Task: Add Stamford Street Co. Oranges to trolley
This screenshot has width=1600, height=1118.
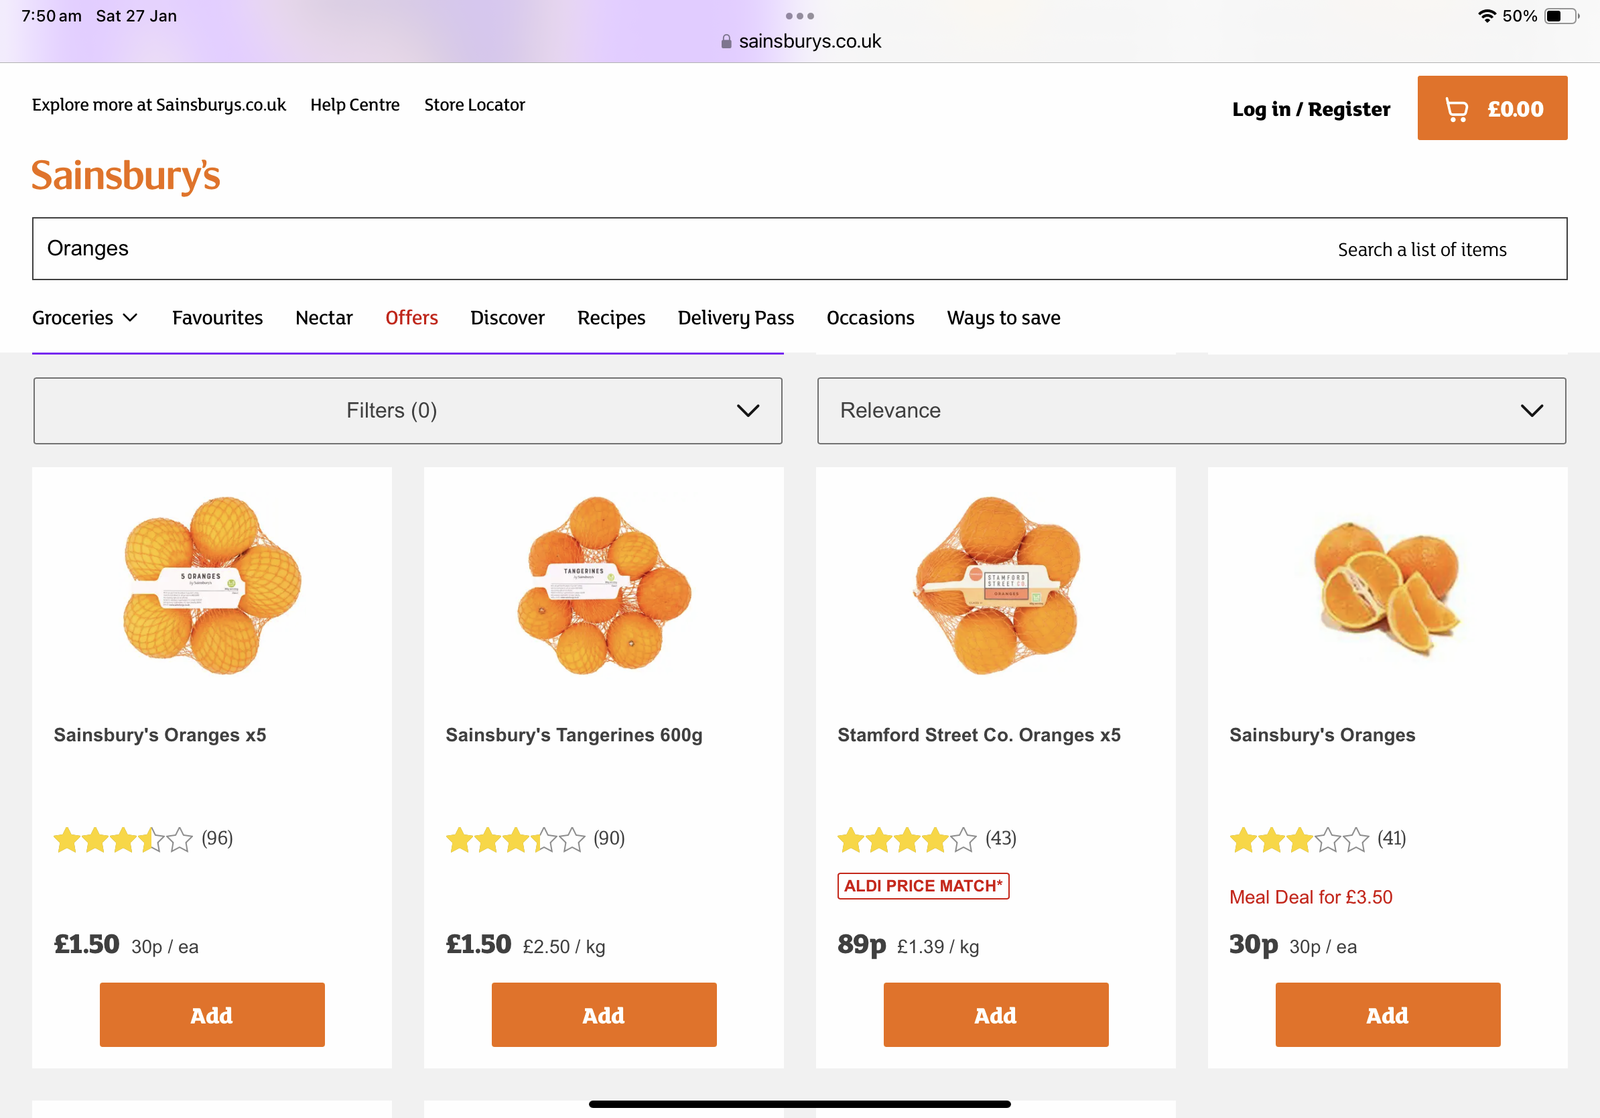Action: [x=996, y=1015]
